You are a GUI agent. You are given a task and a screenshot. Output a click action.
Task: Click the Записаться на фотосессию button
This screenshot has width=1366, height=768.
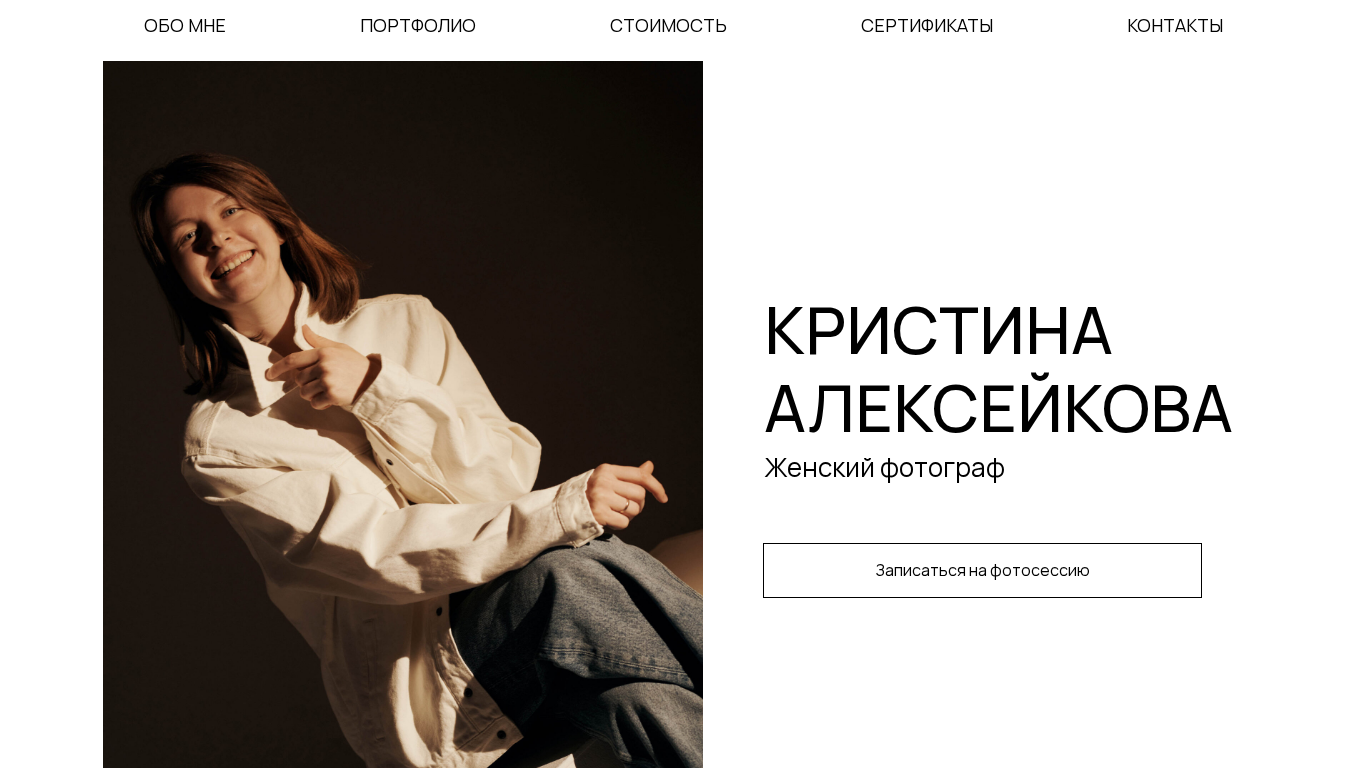(982, 570)
